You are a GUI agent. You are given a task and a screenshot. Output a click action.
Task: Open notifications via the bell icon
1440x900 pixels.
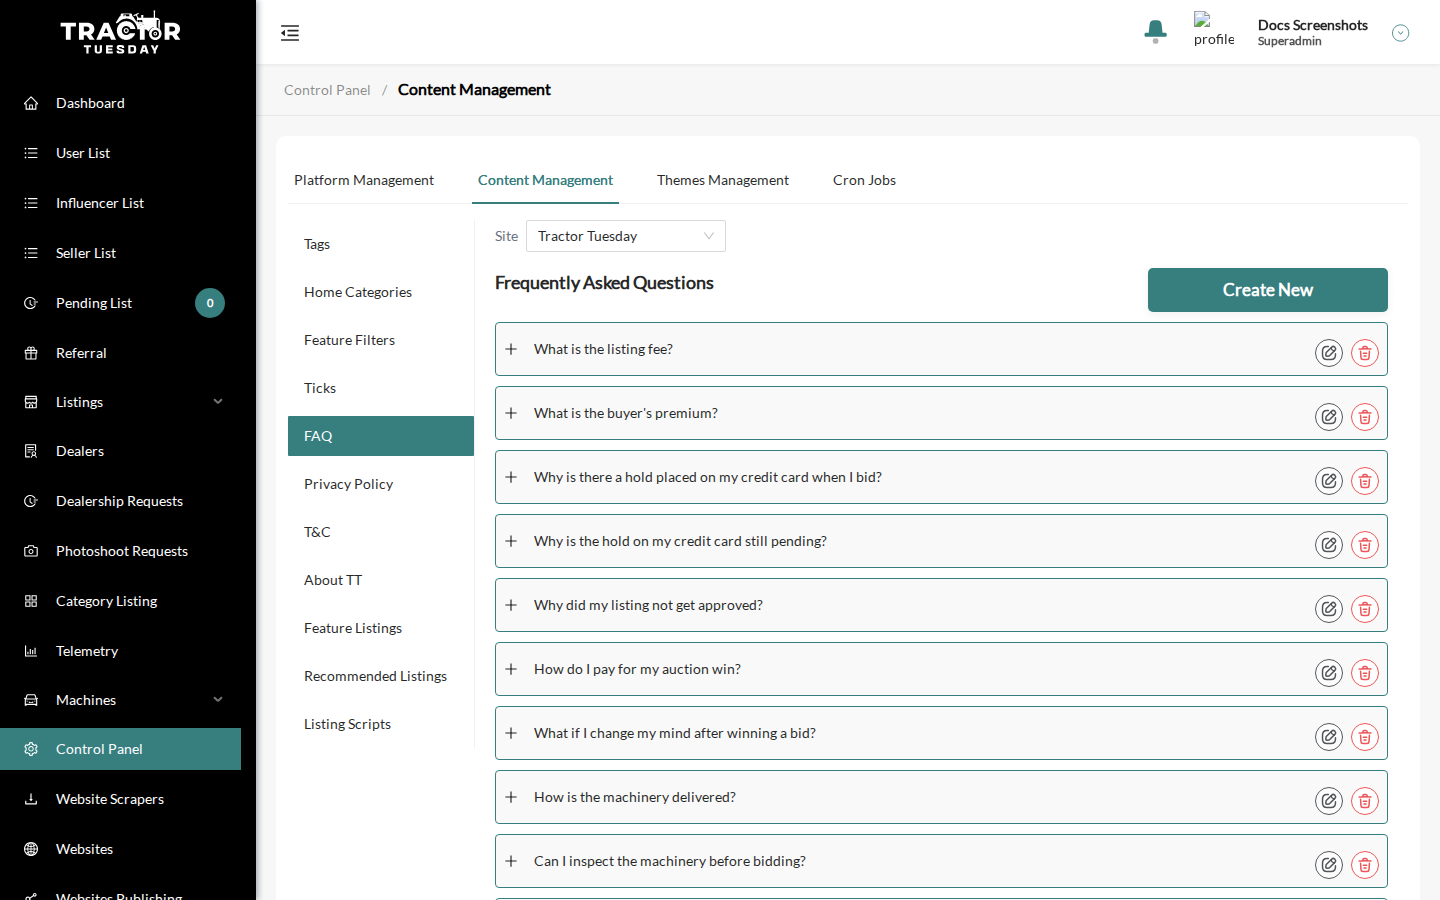(x=1155, y=32)
